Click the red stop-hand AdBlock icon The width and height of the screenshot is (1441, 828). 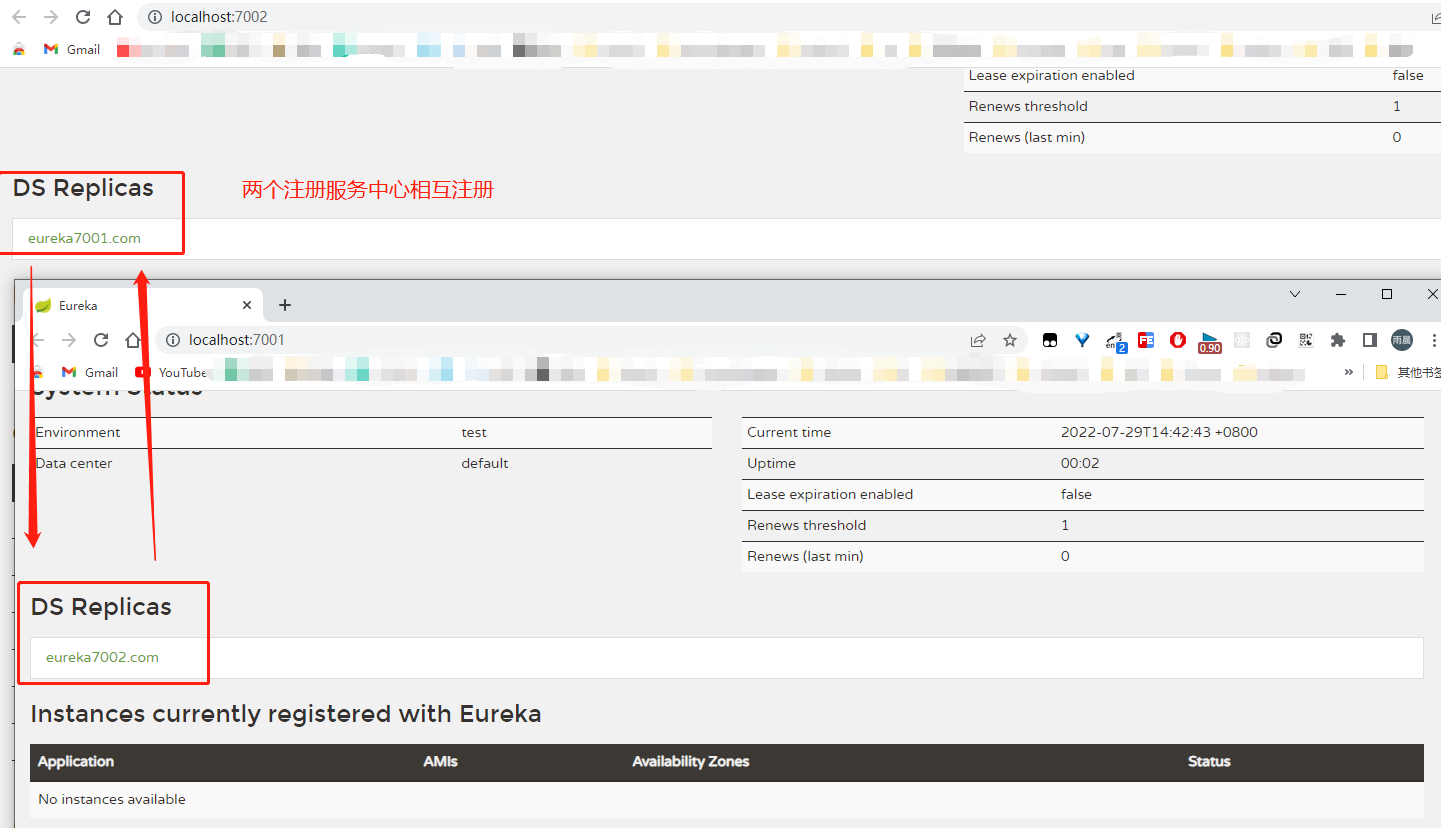1178,340
